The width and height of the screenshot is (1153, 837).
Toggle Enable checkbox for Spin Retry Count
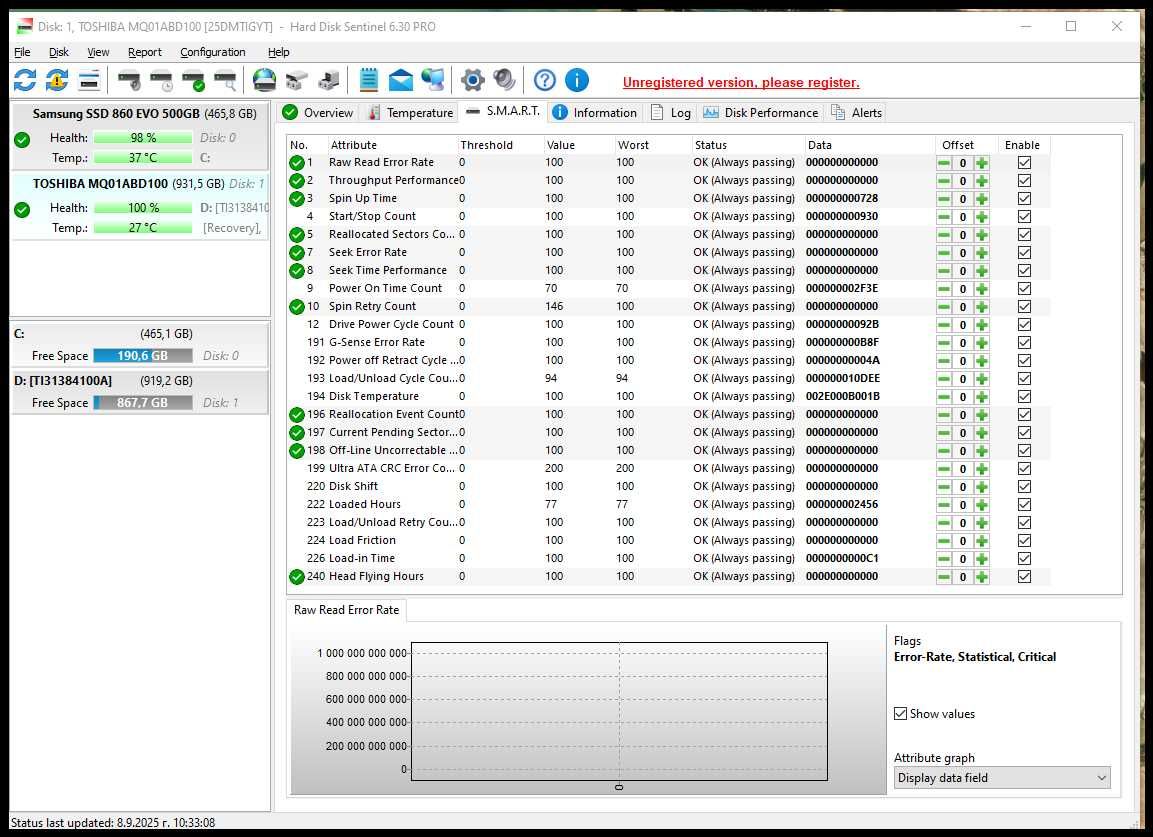tap(1024, 307)
